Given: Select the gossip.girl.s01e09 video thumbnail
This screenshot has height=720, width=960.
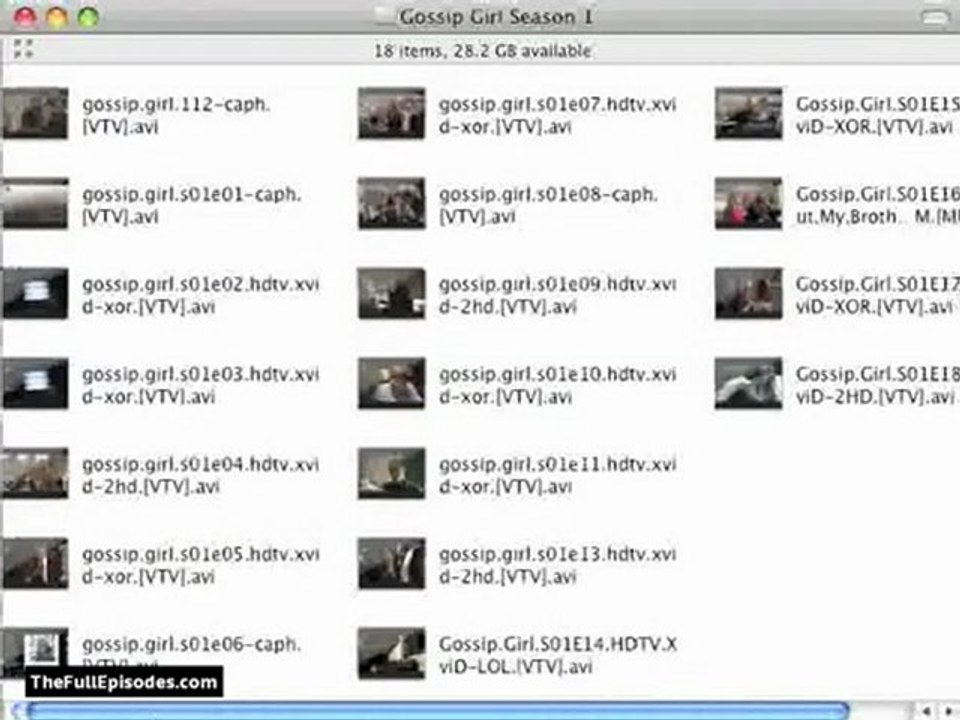Looking at the screenshot, I should (x=391, y=293).
